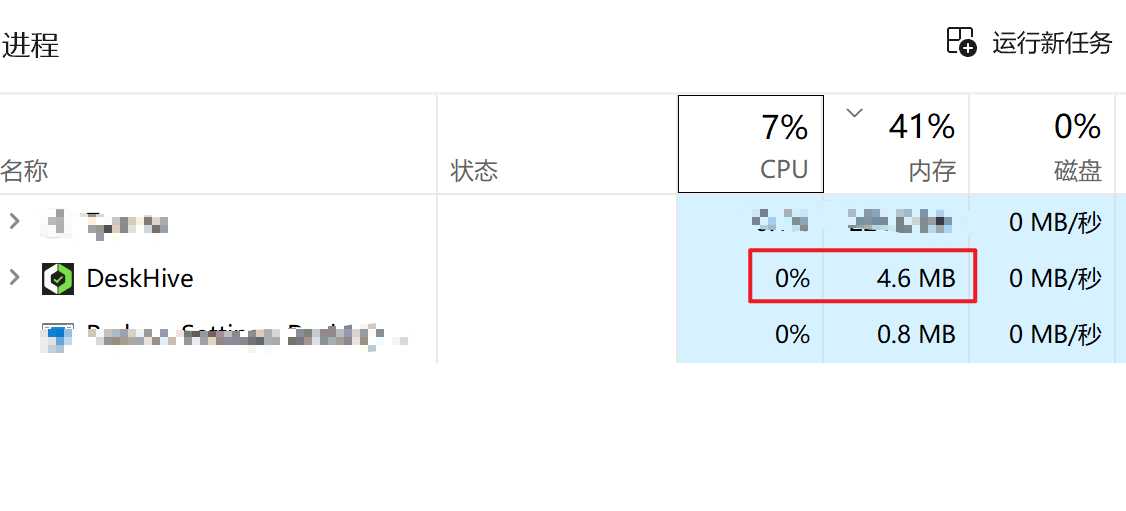Sort by the CPU column header
The image size is (1126, 511).
coord(784,170)
